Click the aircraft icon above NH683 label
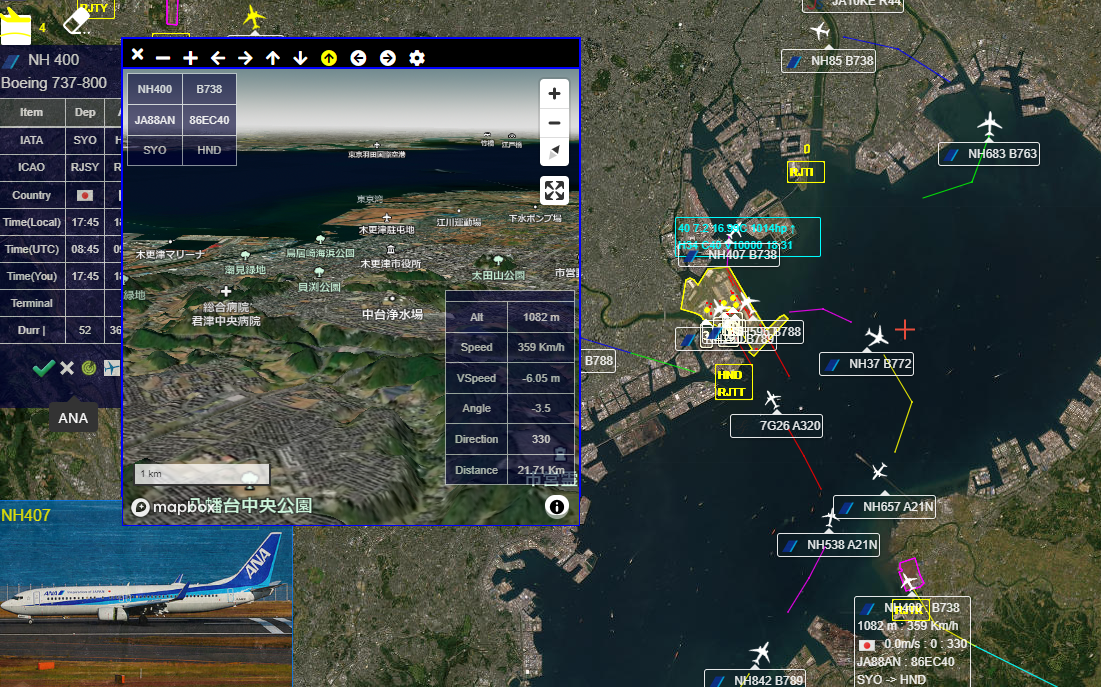This screenshot has height=687, width=1101. coord(990,125)
